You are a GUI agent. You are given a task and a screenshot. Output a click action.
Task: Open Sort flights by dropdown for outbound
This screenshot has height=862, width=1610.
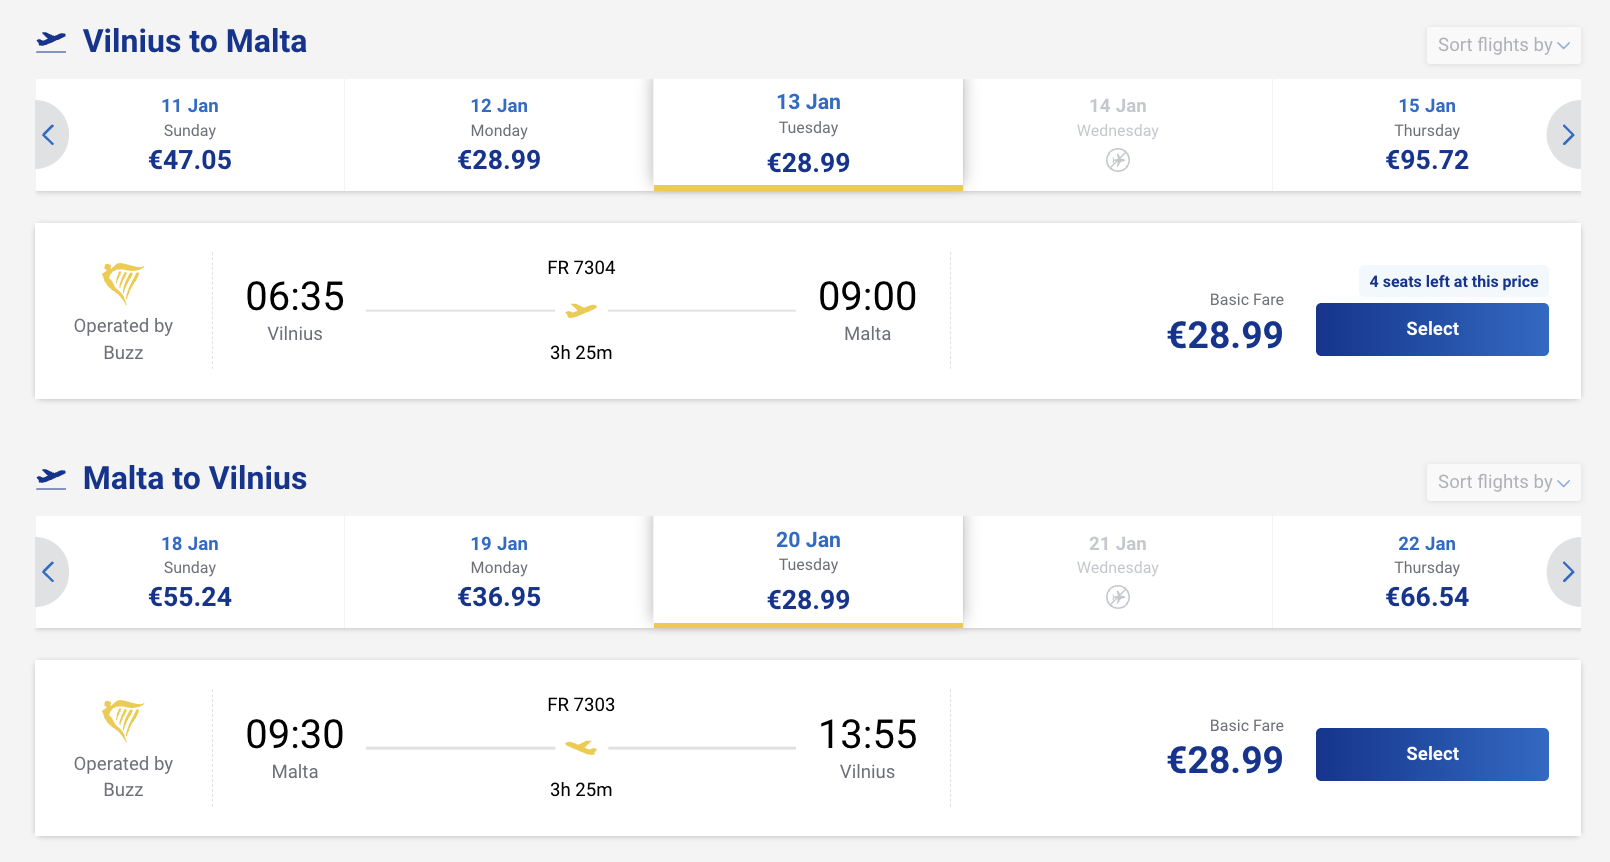tap(1502, 45)
